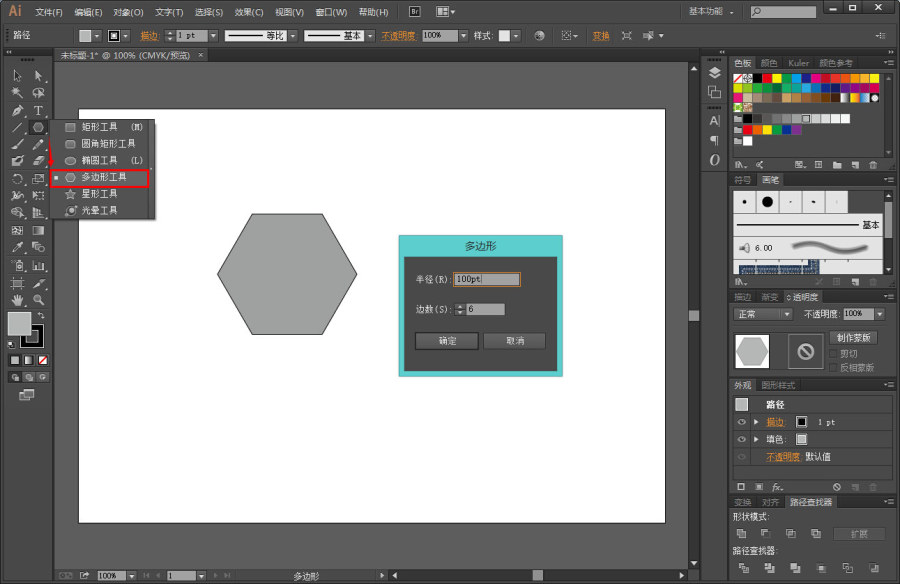The height and width of the screenshot is (584, 900).
Task: Select the Line Segment tool
Action: click(17, 127)
